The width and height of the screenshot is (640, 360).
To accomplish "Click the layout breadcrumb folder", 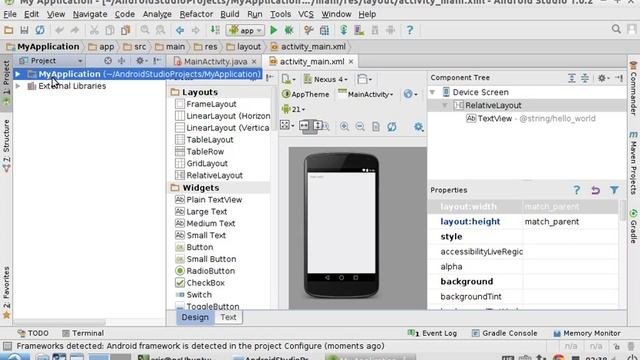I will (x=244, y=47).
